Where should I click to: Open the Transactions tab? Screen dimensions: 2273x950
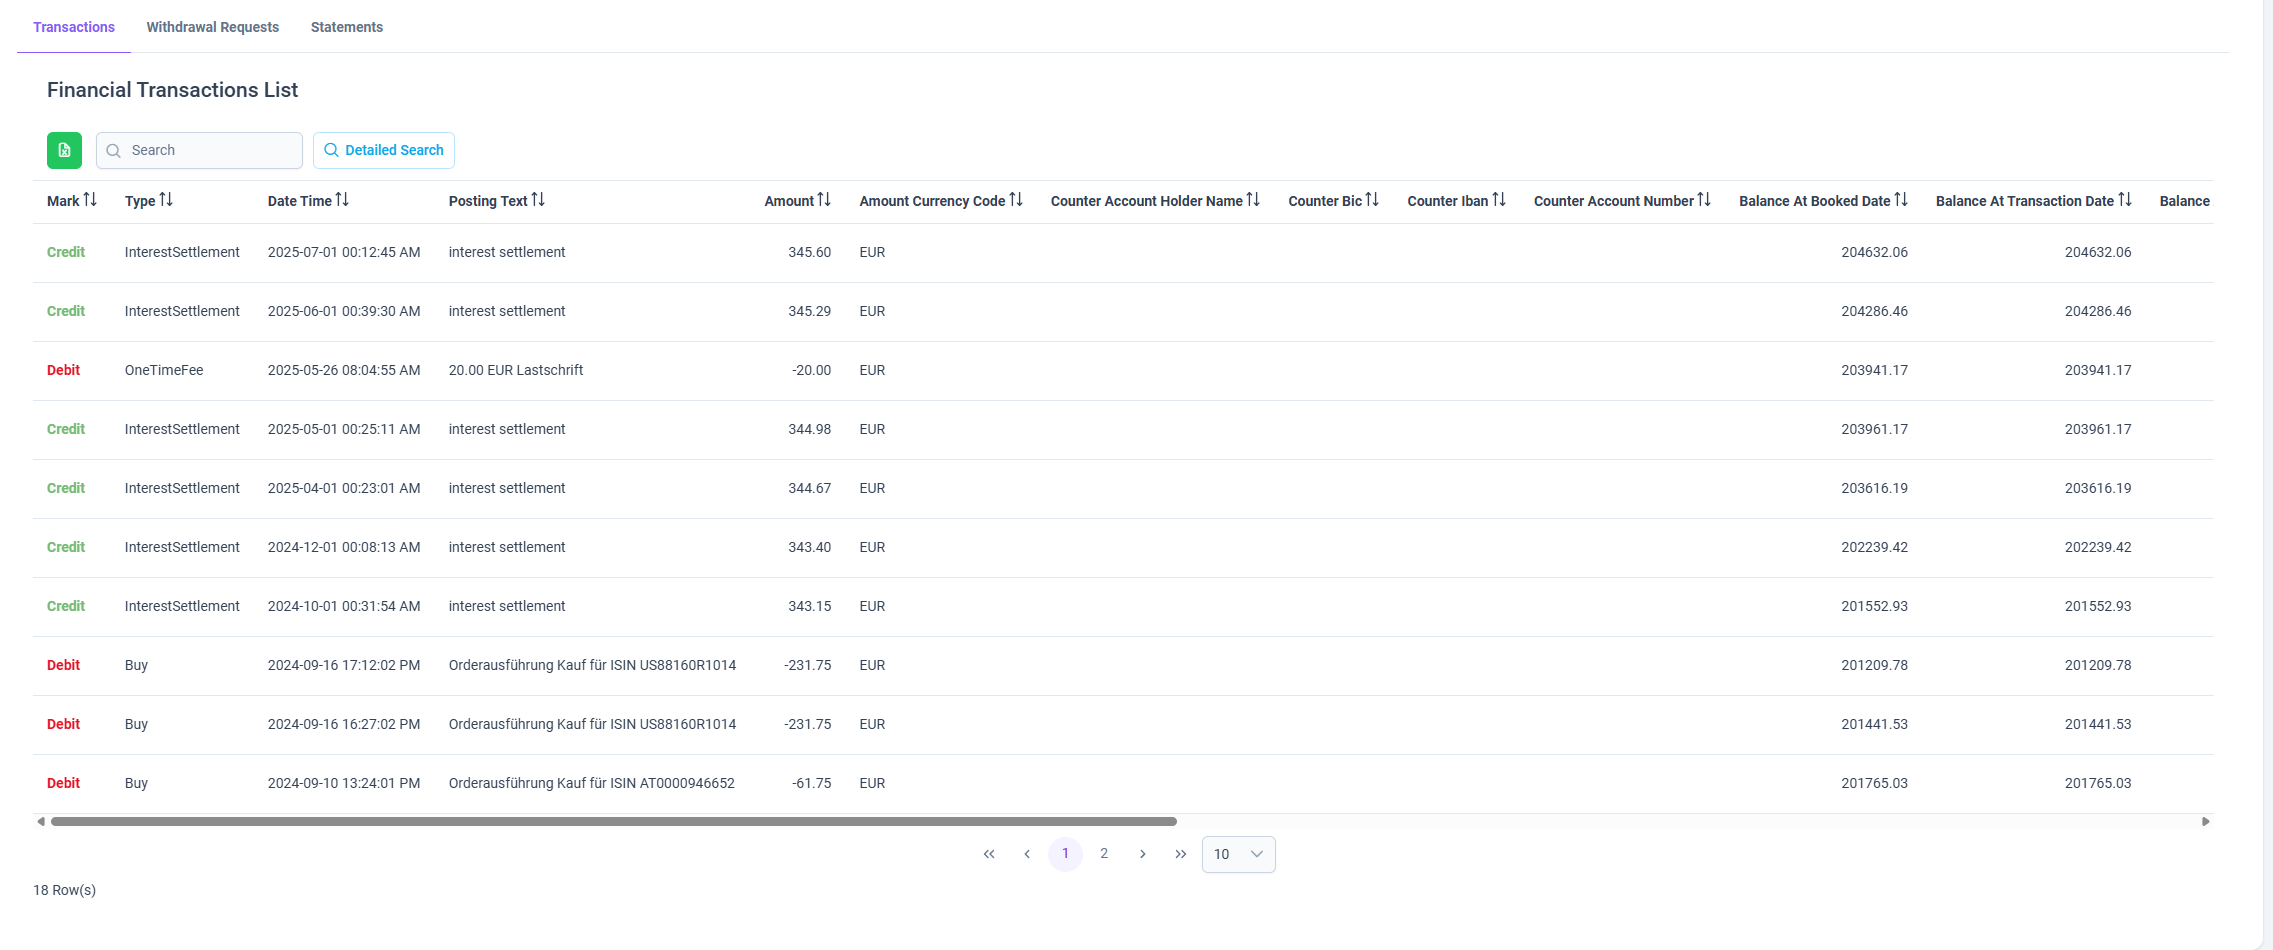(x=74, y=27)
